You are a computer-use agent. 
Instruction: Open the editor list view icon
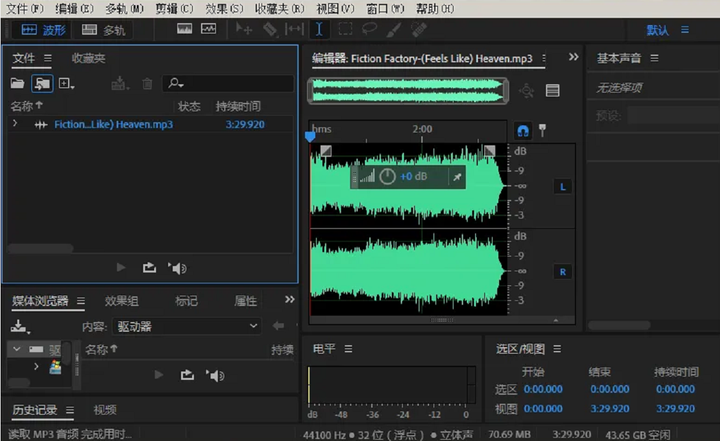click(x=552, y=91)
